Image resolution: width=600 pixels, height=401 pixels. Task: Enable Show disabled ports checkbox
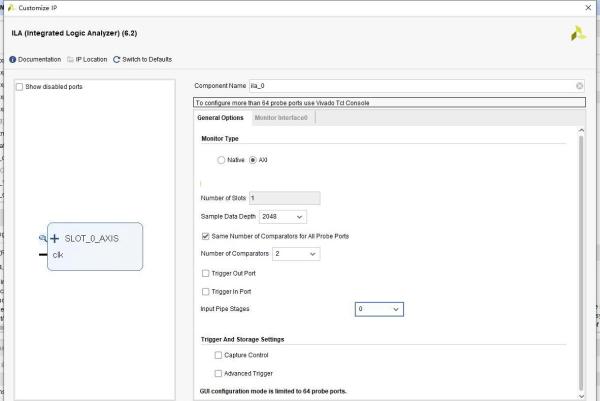click(20, 87)
